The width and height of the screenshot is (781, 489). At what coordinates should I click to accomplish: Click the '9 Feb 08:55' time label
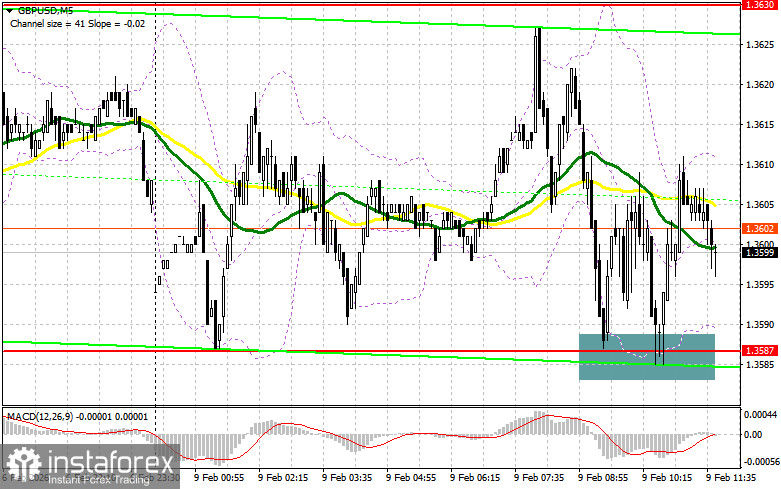(603, 478)
